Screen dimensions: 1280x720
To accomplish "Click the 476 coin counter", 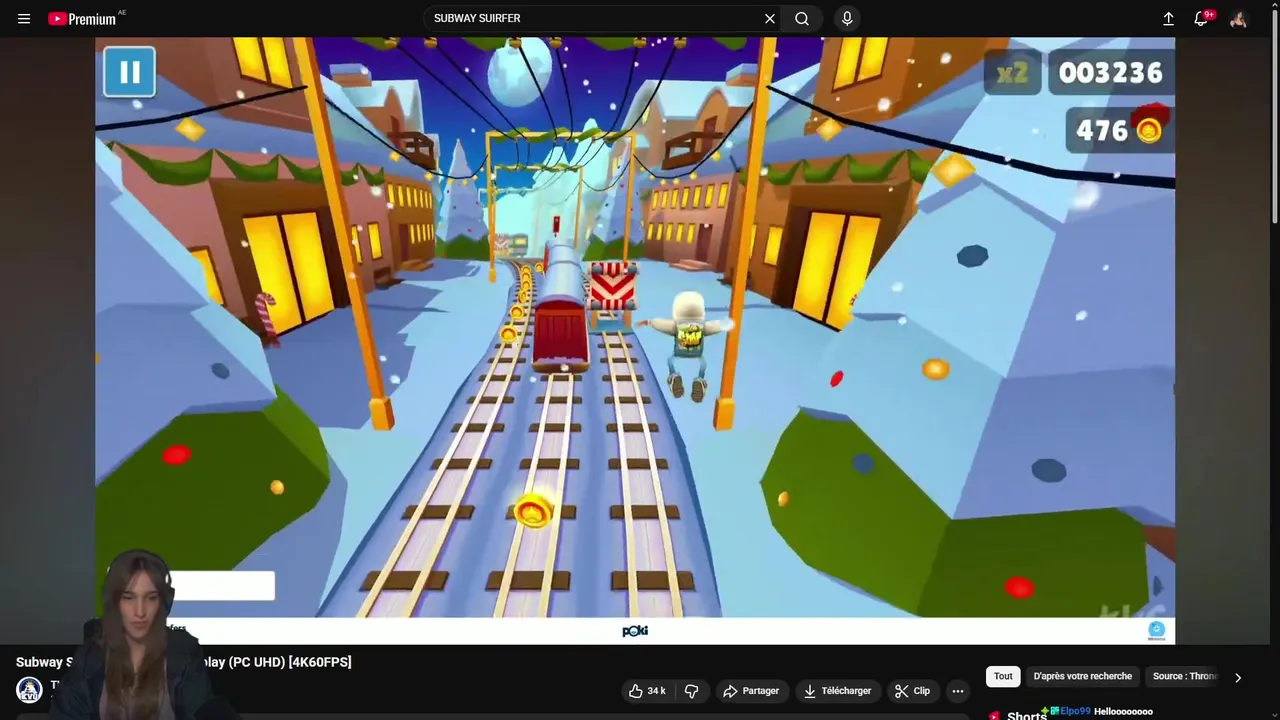I will coord(1119,131).
